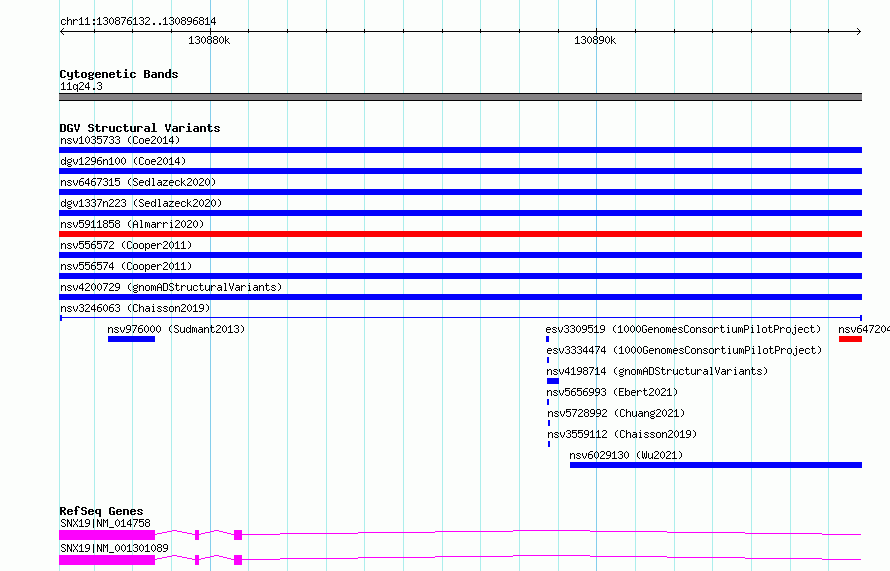Screen dimensions: 890x571
Task: Open the nsv5656993 (Ebert2021) label
Action: click(612, 392)
